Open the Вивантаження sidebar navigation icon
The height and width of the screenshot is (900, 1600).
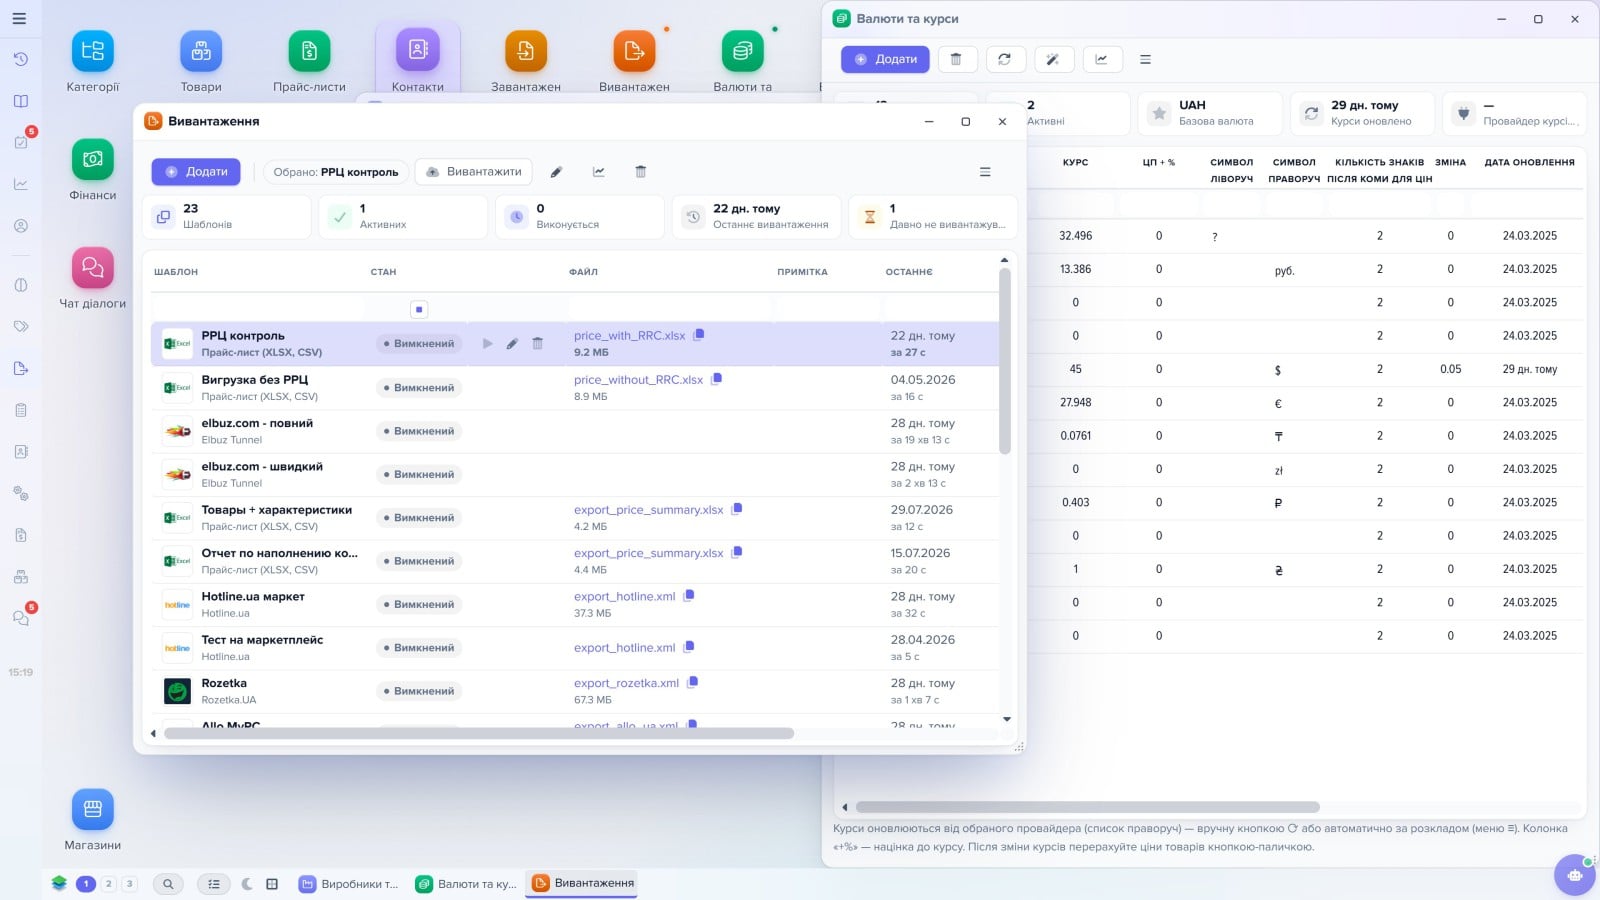point(20,368)
